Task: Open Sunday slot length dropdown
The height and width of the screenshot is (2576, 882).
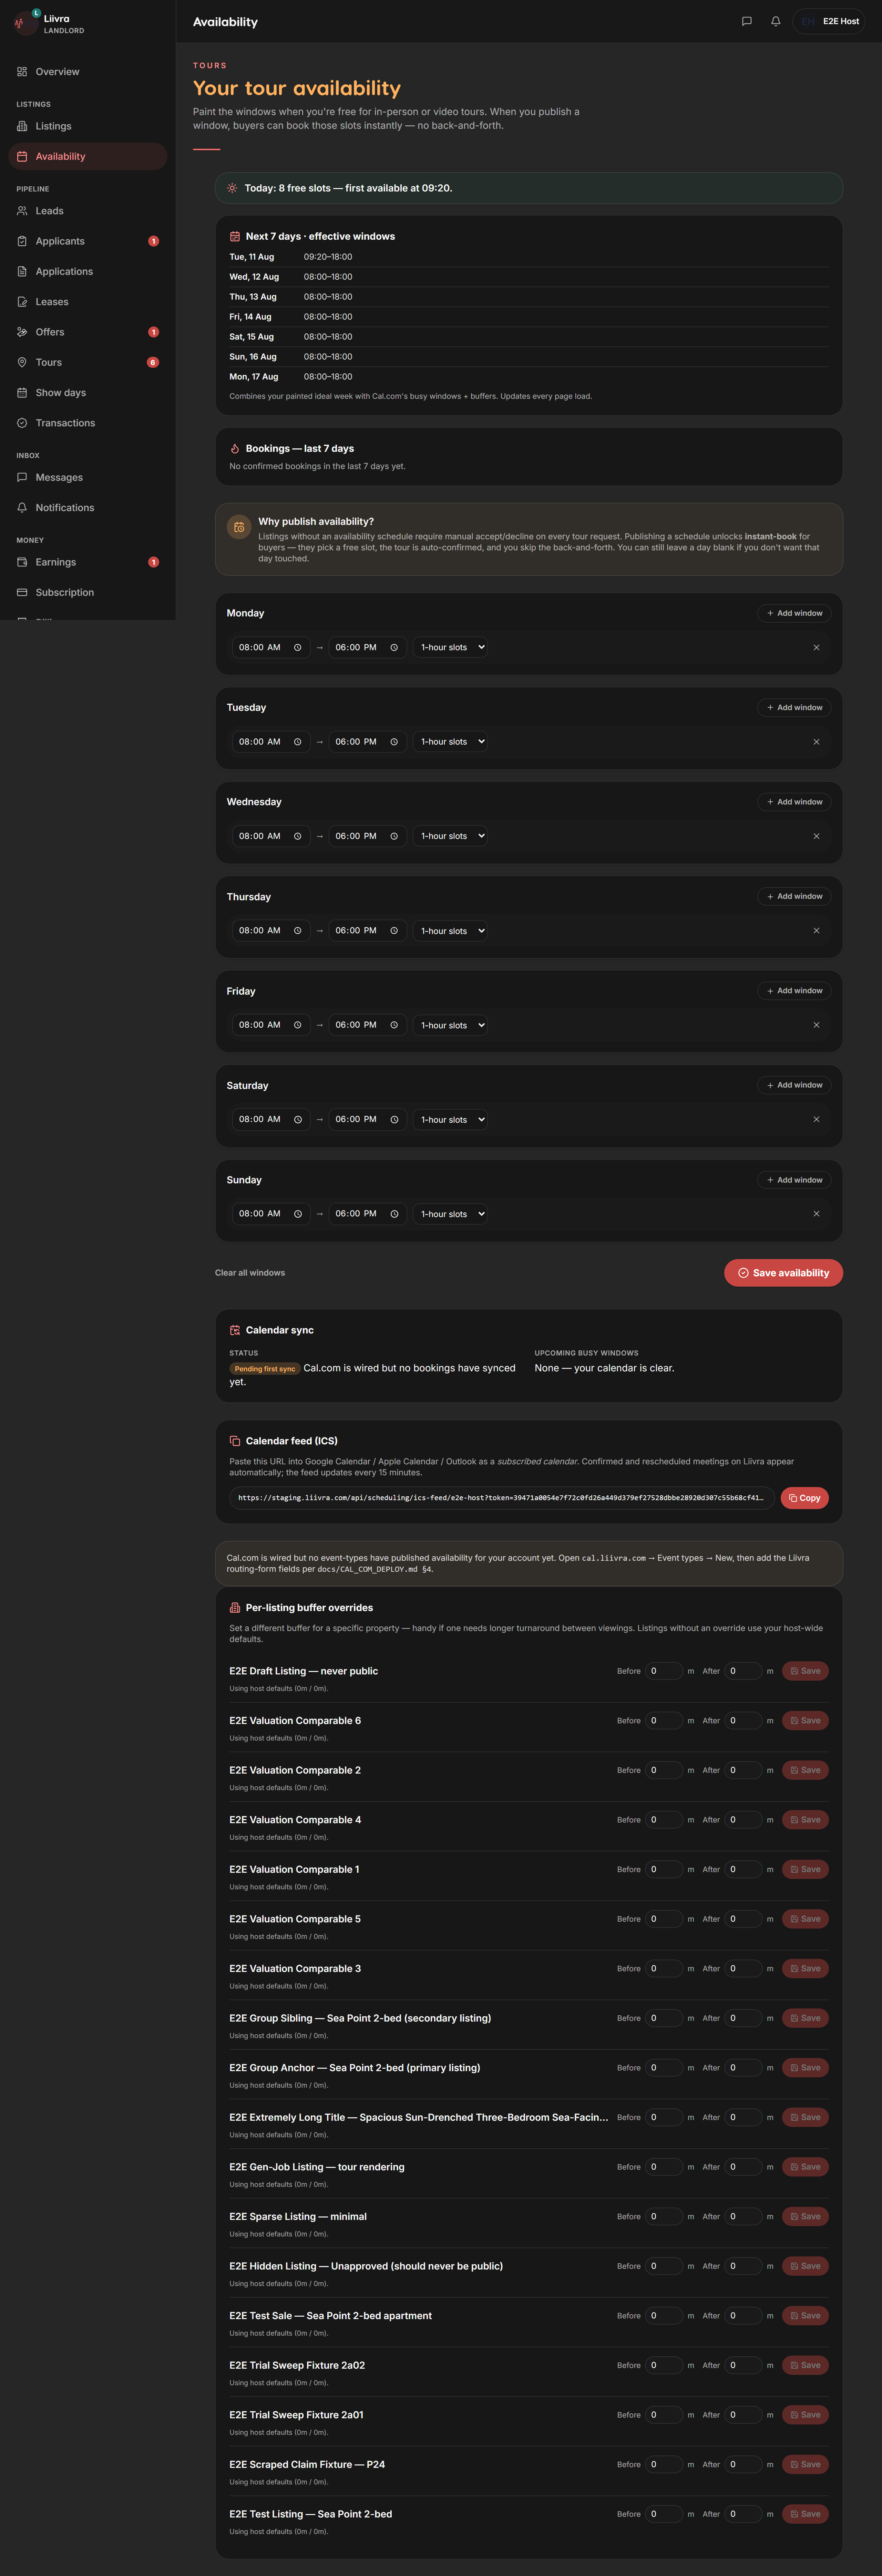Action: pos(450,1214)
